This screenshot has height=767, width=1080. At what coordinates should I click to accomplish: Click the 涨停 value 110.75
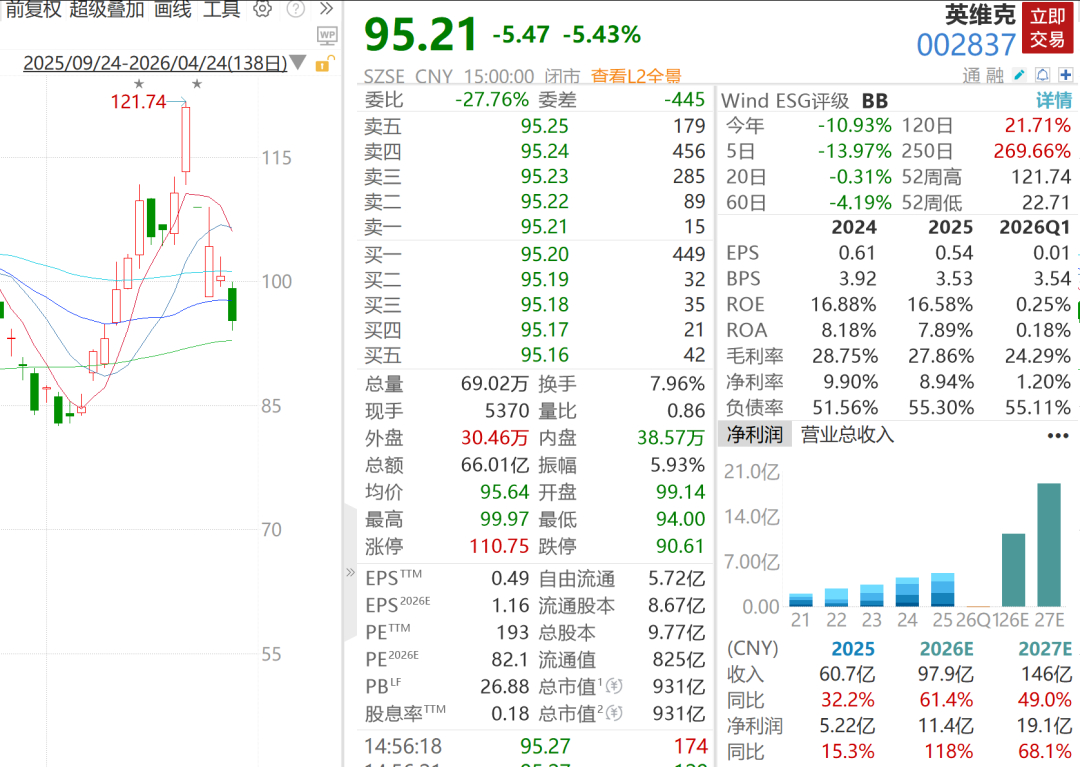click(x=499, y=546)
